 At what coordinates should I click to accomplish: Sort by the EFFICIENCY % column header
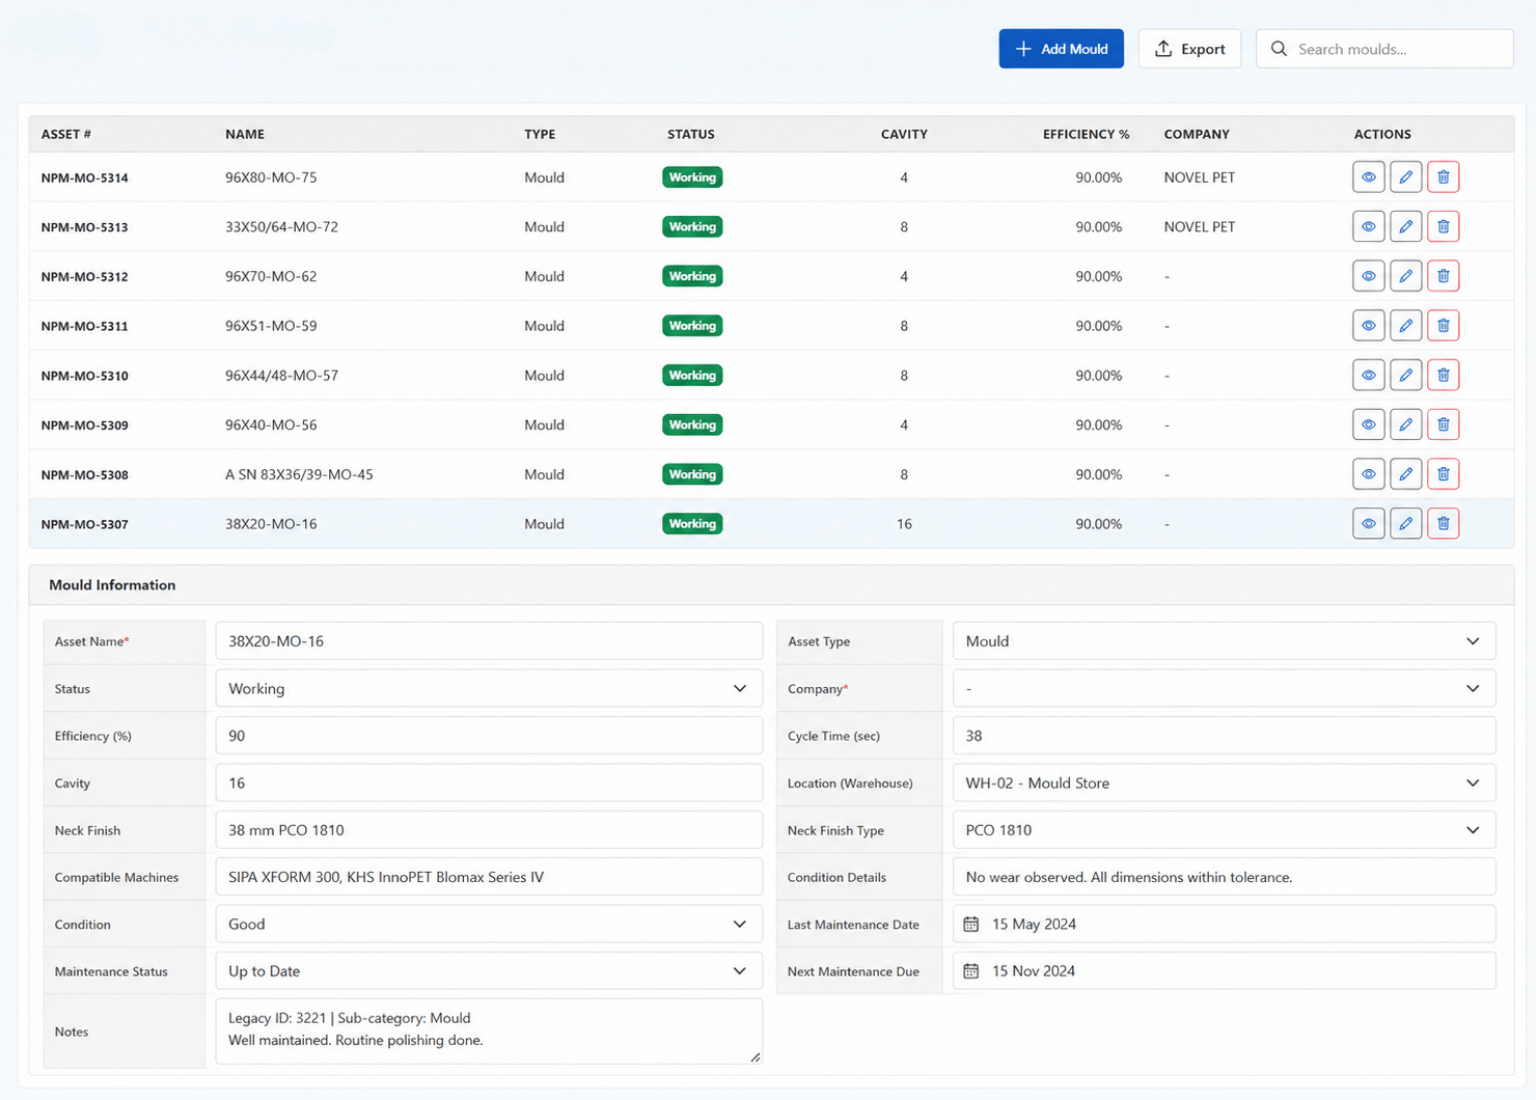tap(1086, 134)
